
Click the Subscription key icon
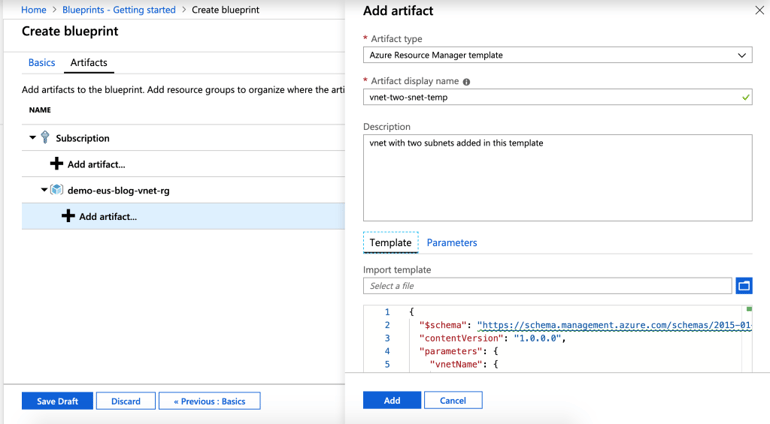click(45, 137)
